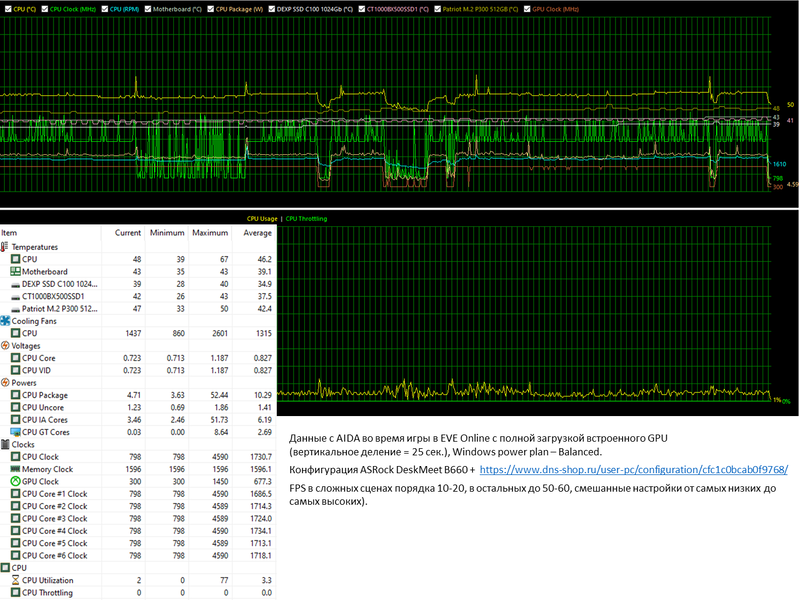Click the CPU Clock row icon

pos(16,457)
